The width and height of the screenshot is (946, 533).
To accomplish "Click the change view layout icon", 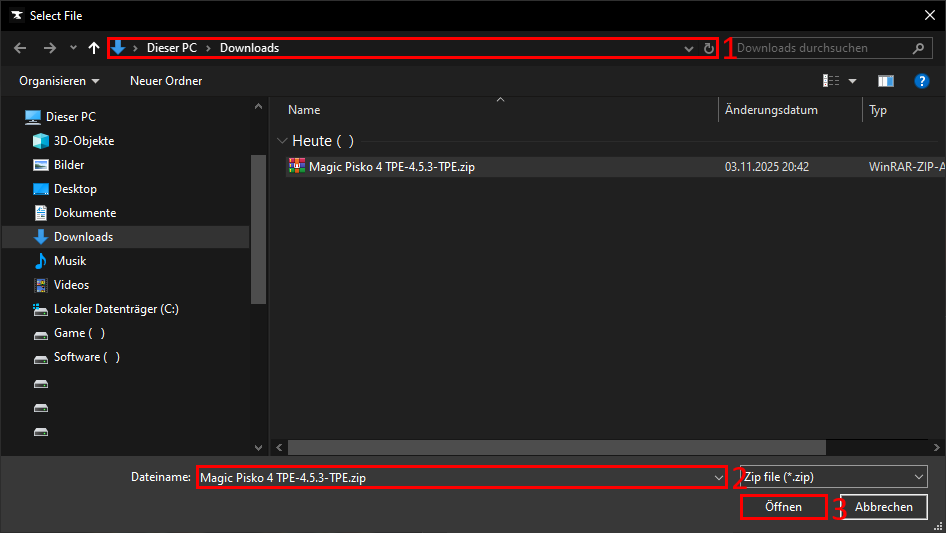I will point(831,81).
